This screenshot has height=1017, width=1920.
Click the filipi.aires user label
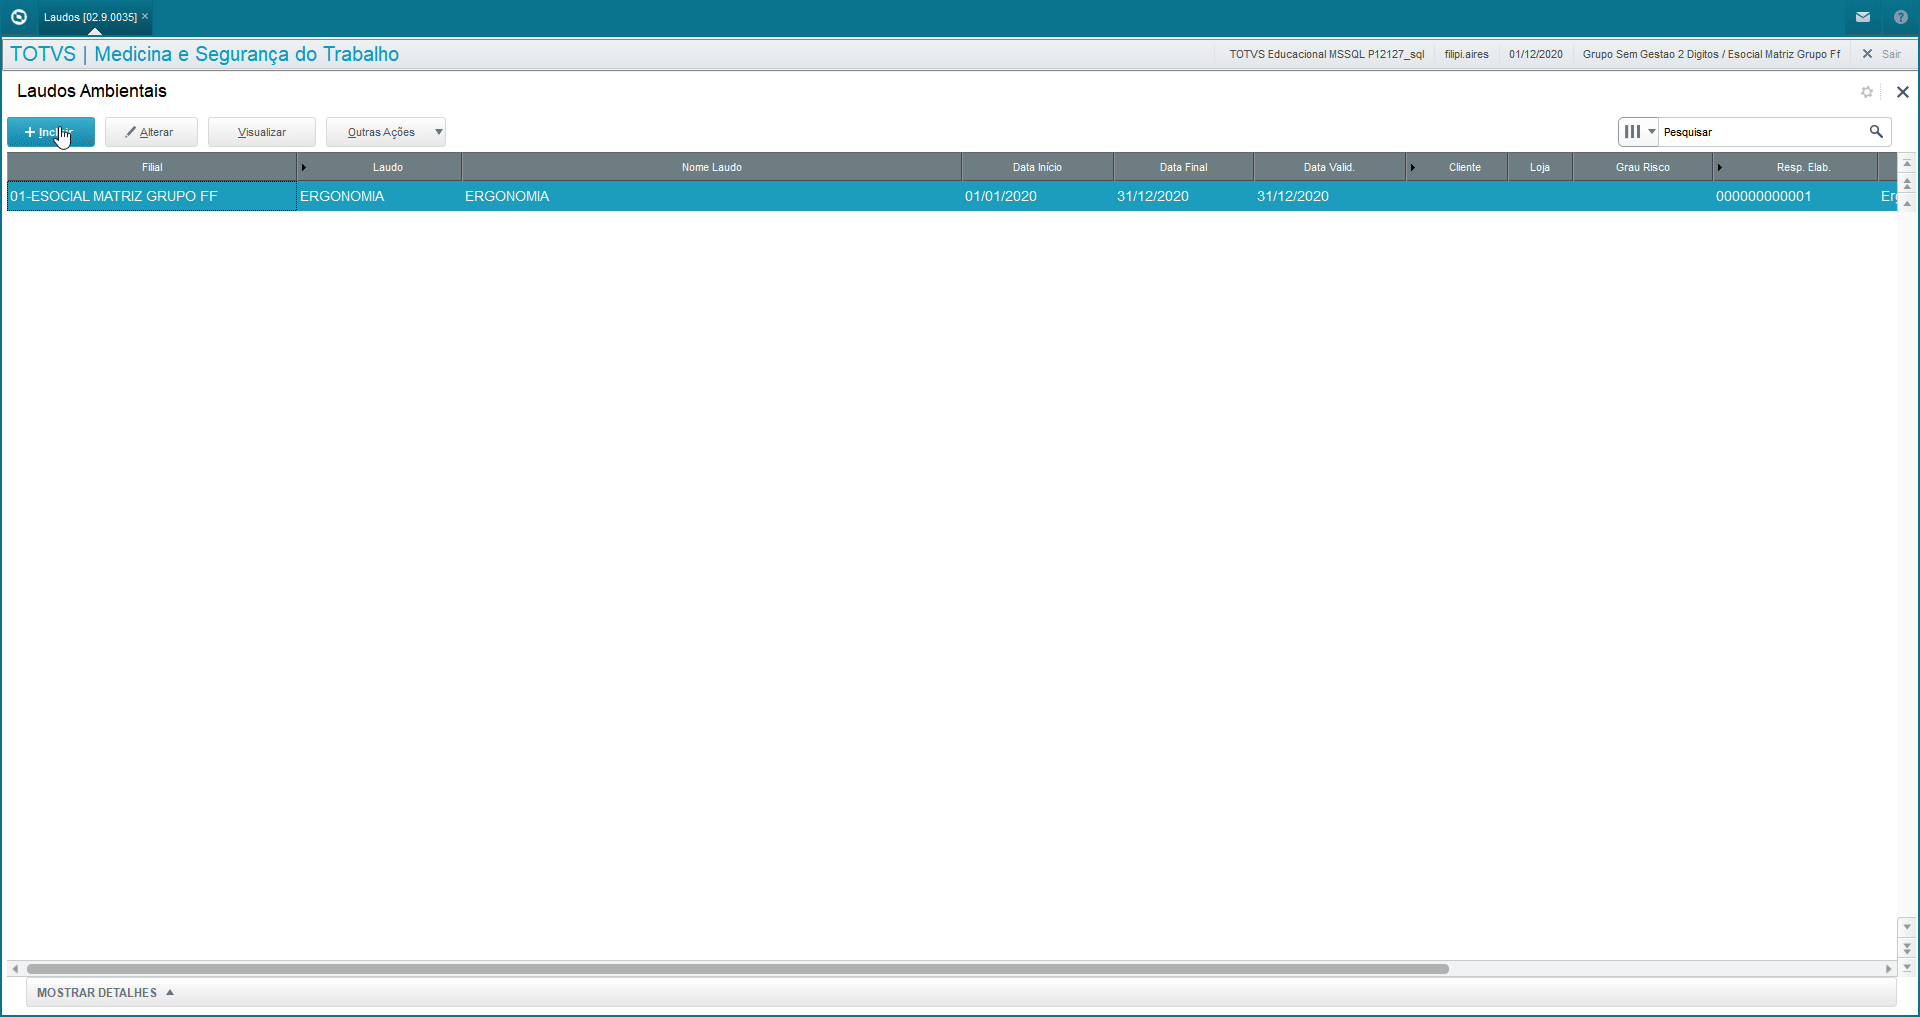[x=1466, y=54]
